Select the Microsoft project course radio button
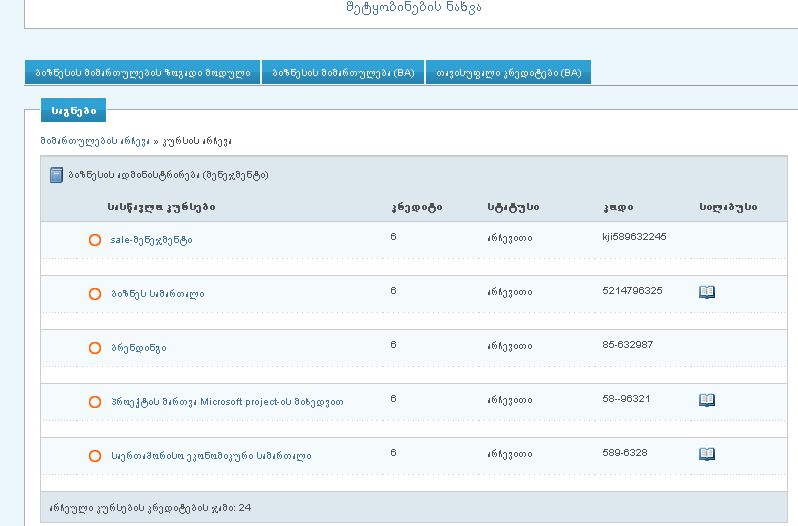The image size is (798, 526). 95,401
